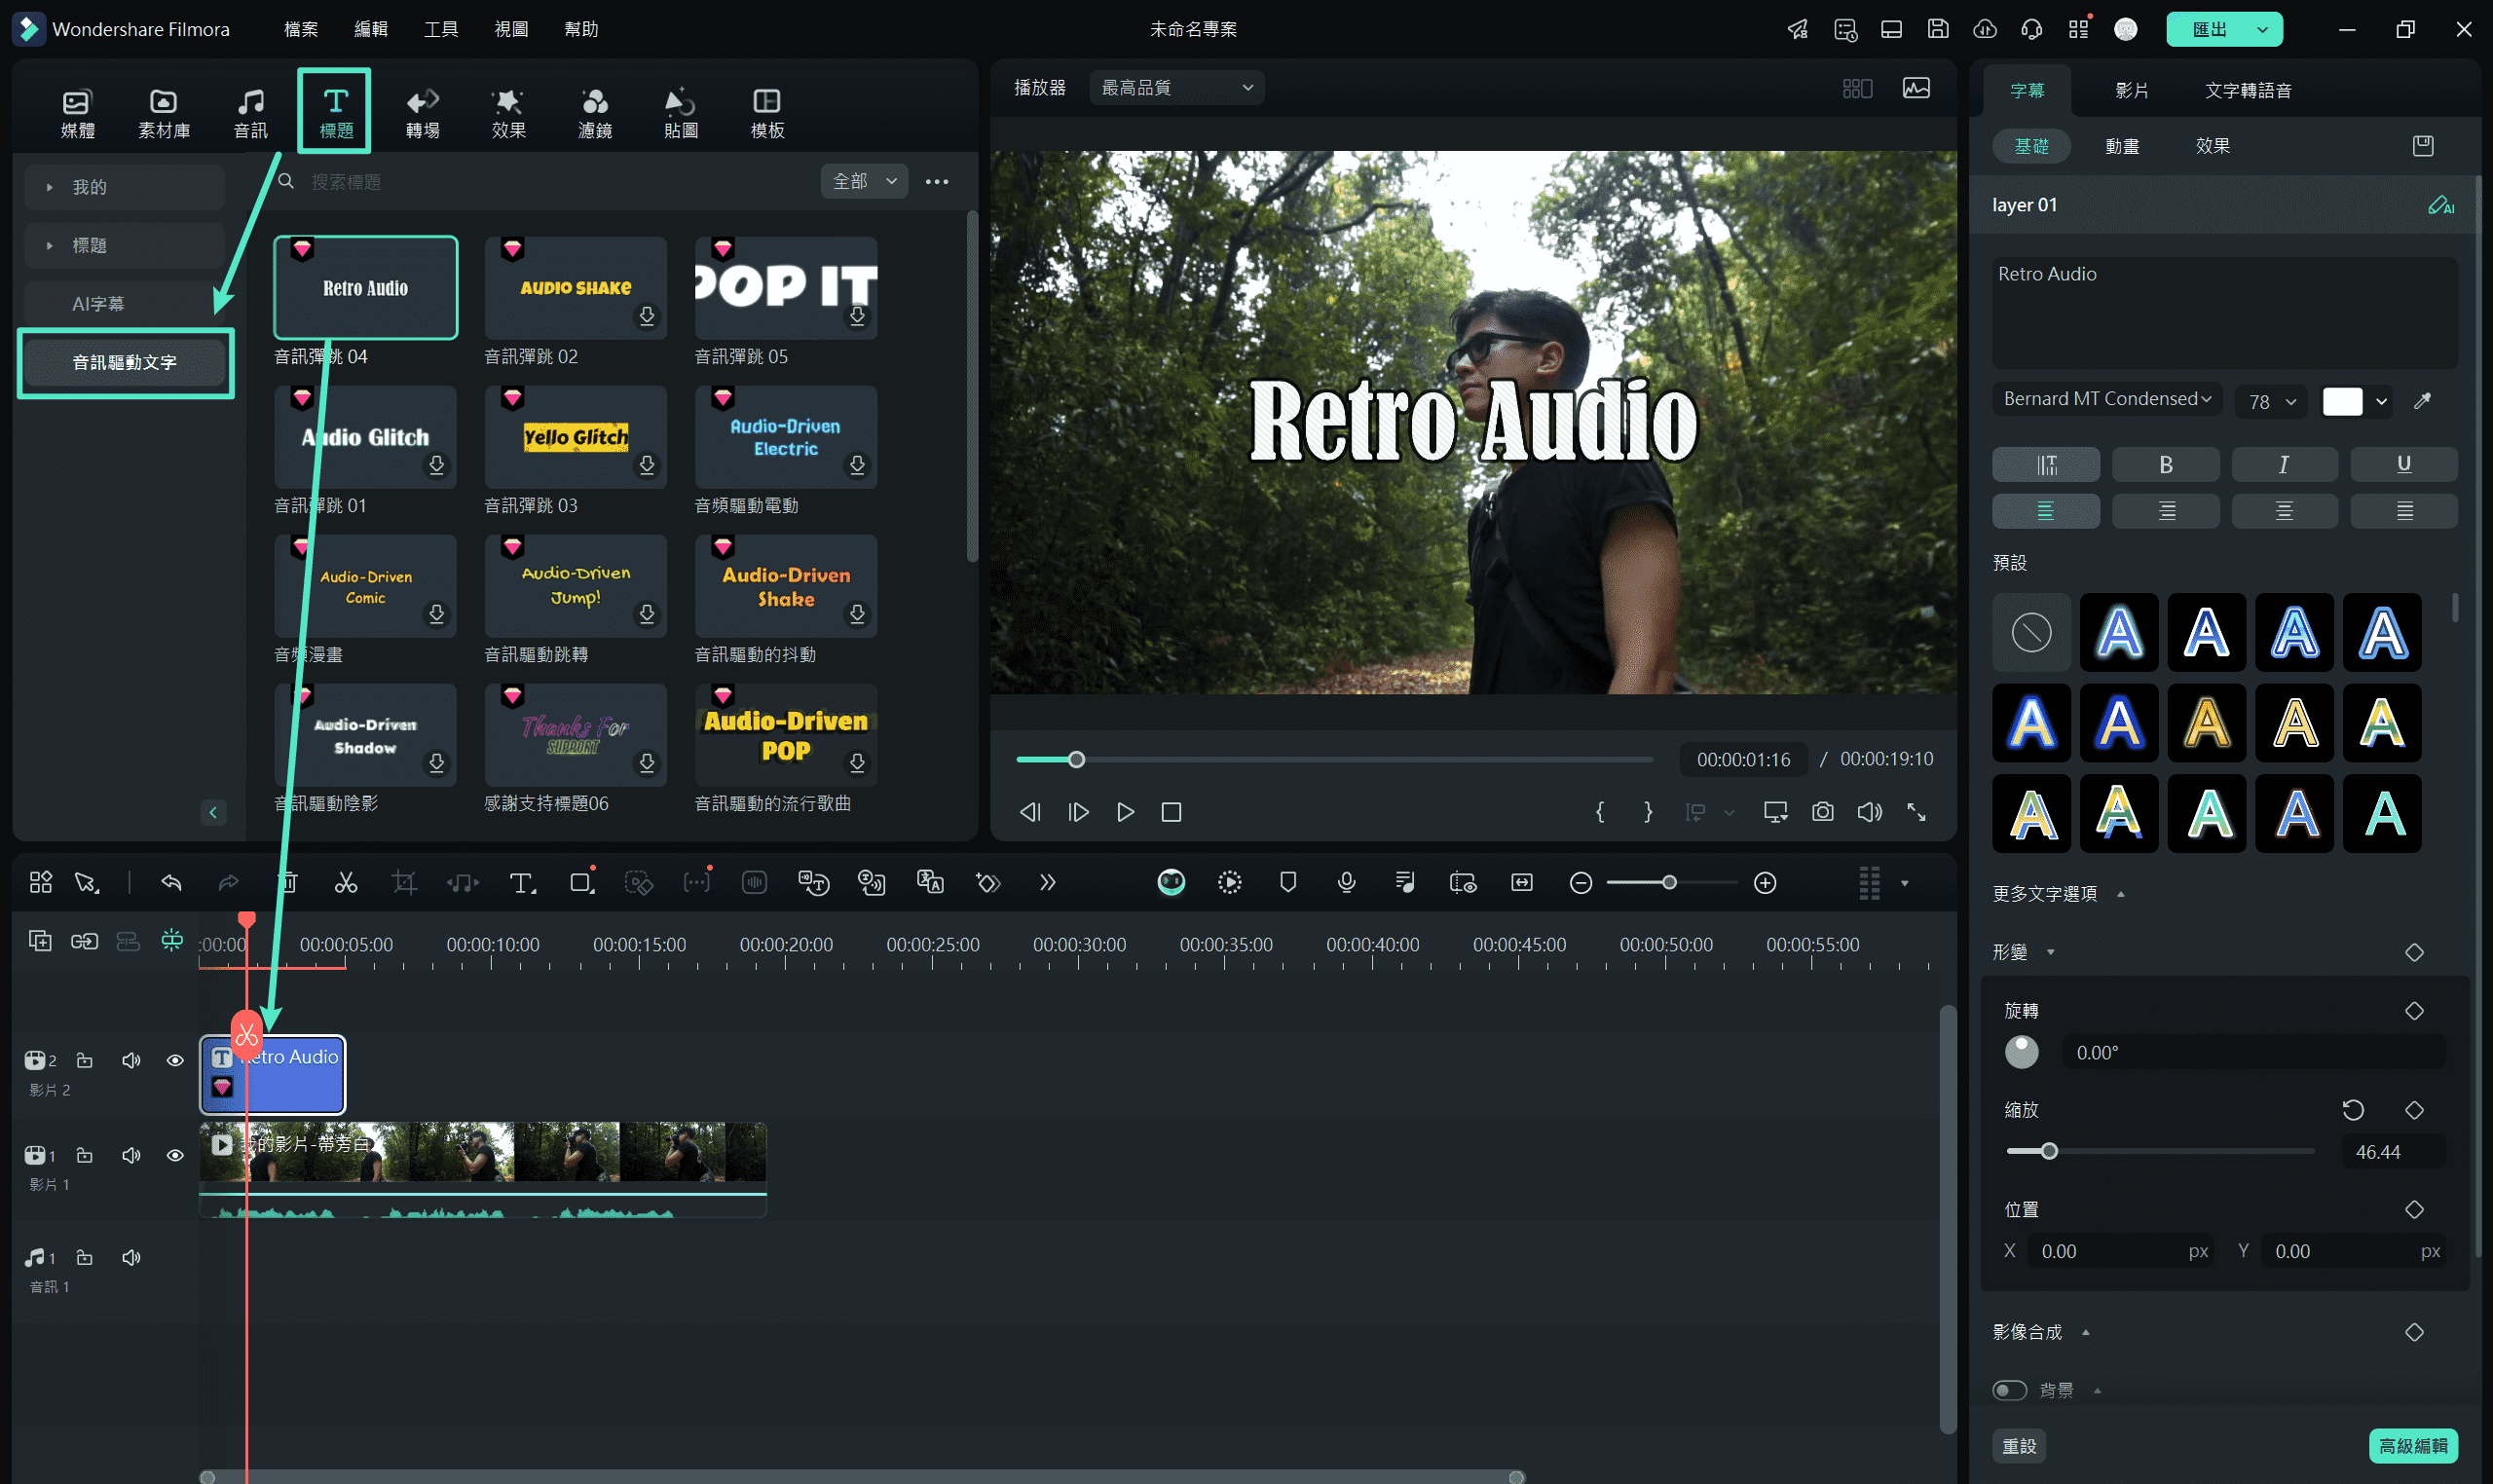Screen dimensions: 2493x1484
Task: Open the 檔案 menu
Action: (x=300, y=29)
